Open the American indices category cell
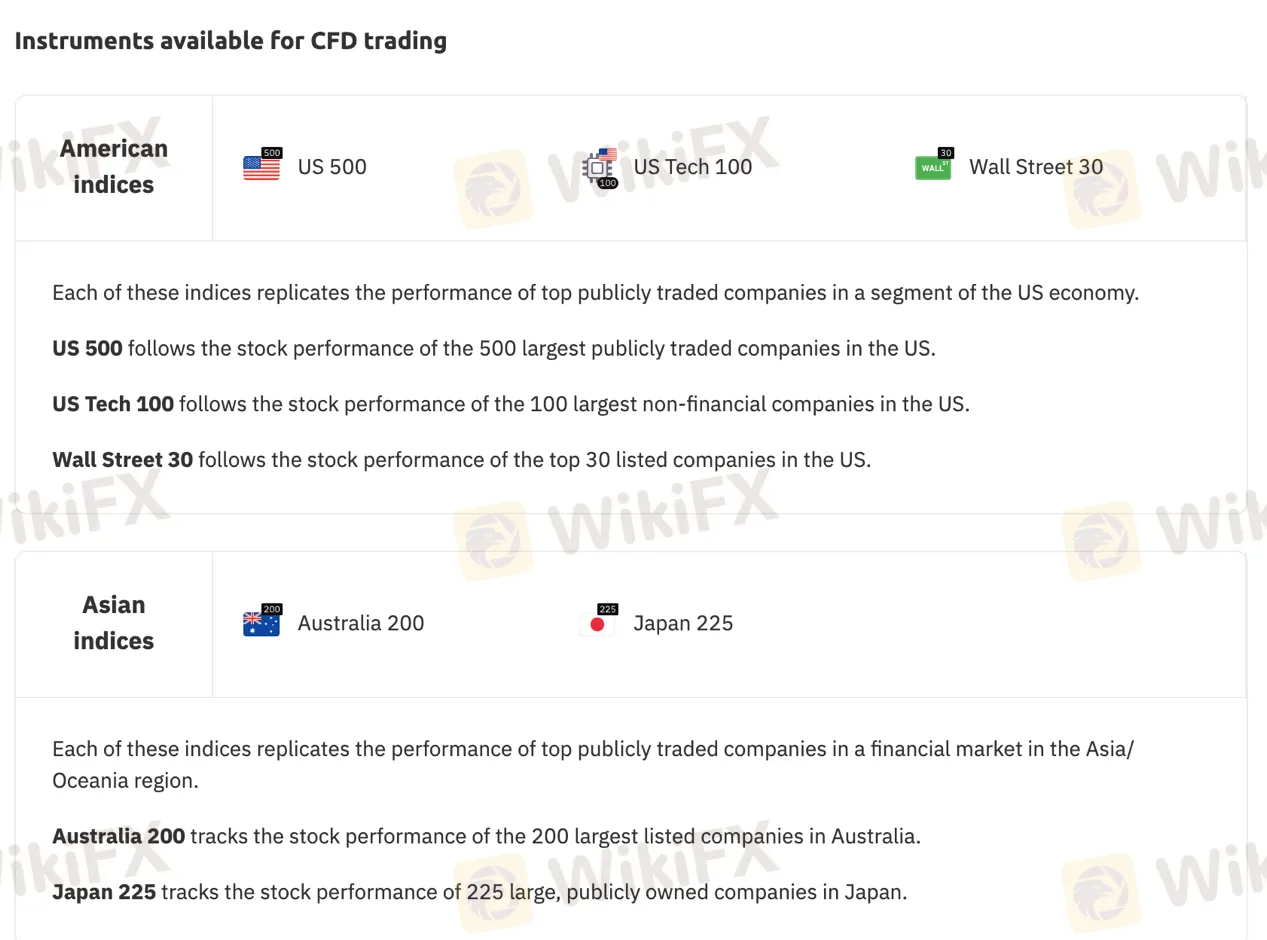Viewport: 1267px width, 940px height. 114,167
